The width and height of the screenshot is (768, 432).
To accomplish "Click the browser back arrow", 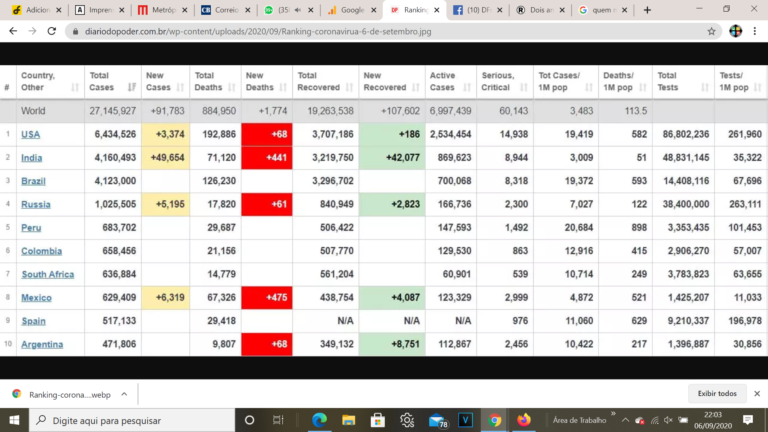I will (11, 31).
